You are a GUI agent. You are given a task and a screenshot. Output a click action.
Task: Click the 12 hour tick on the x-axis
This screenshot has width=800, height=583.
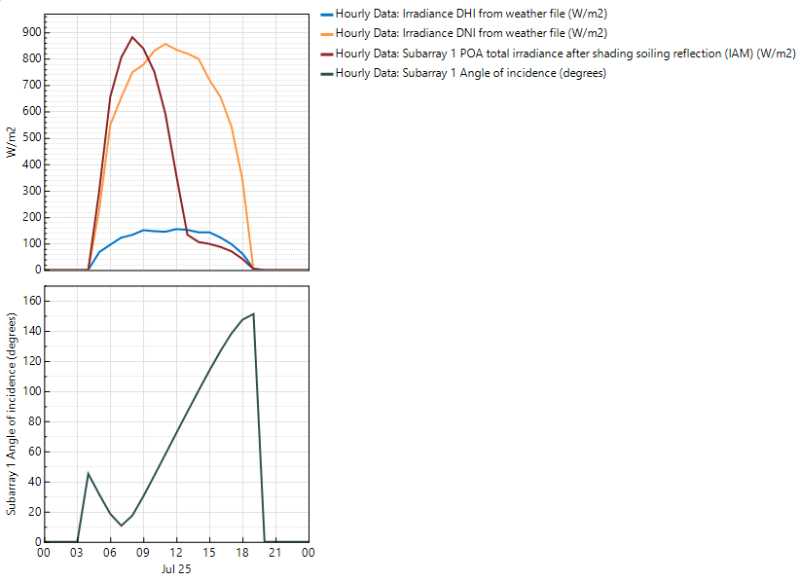click(176, 552)
